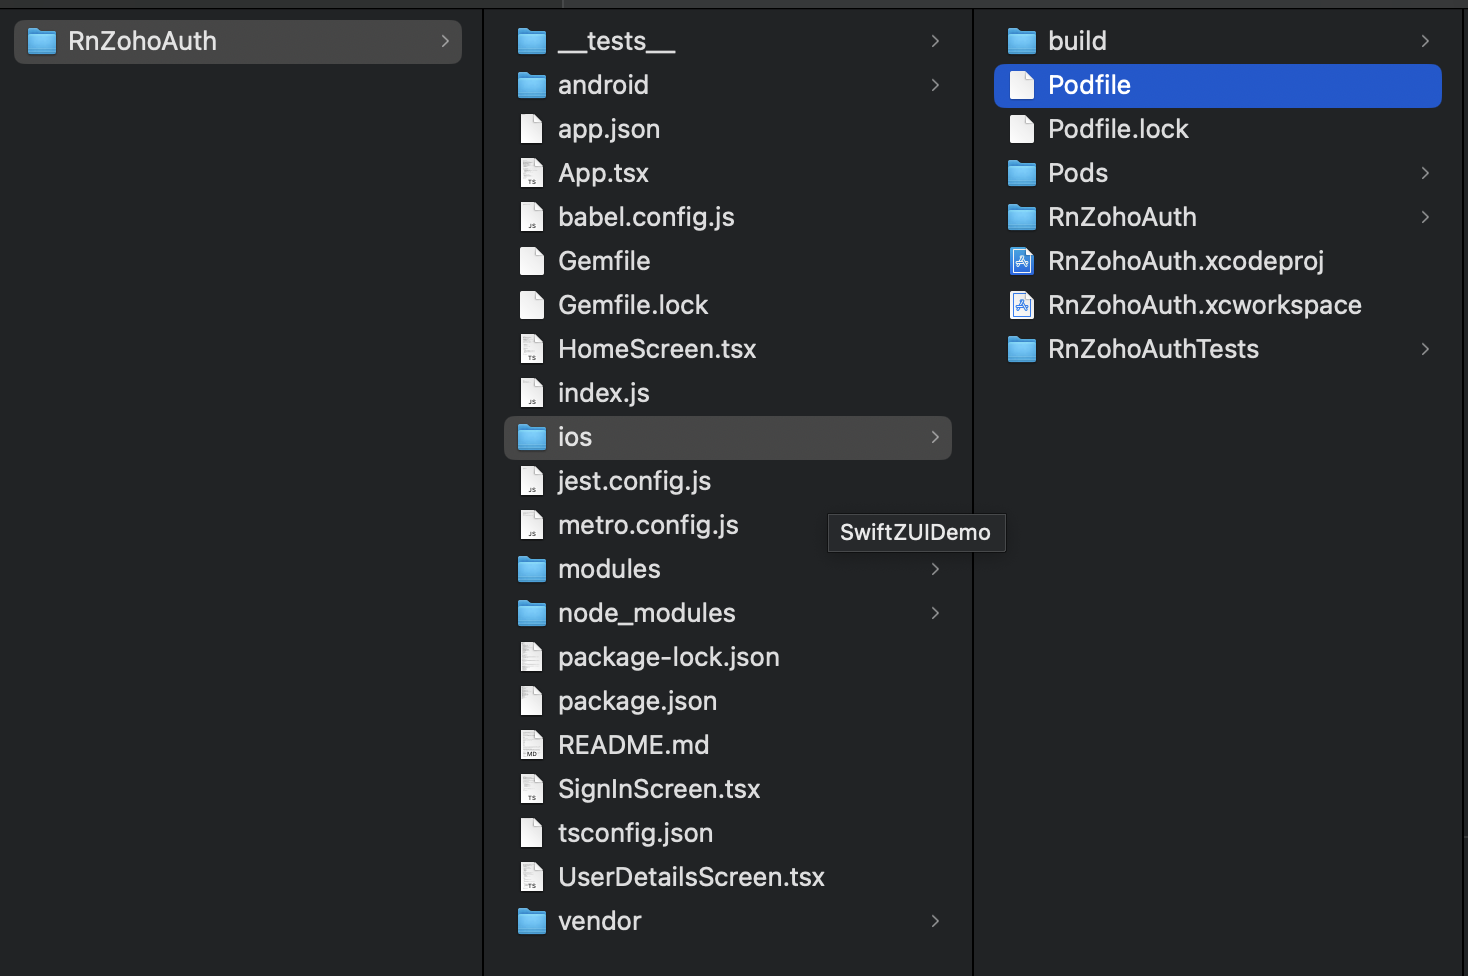The height and width of the screenshot is (976, 1468).
Task: Click the RnZohoAuth.xcworkspace file icon
Action: pos(1021,305)
